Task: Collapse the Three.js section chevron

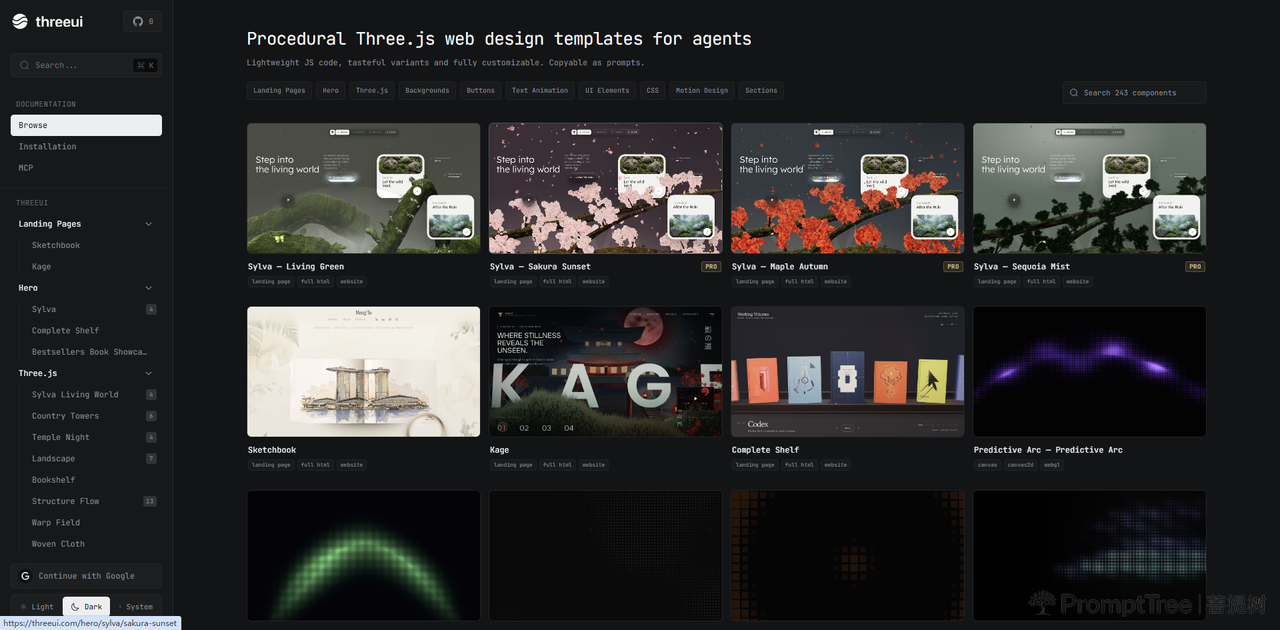Action: 149,373
